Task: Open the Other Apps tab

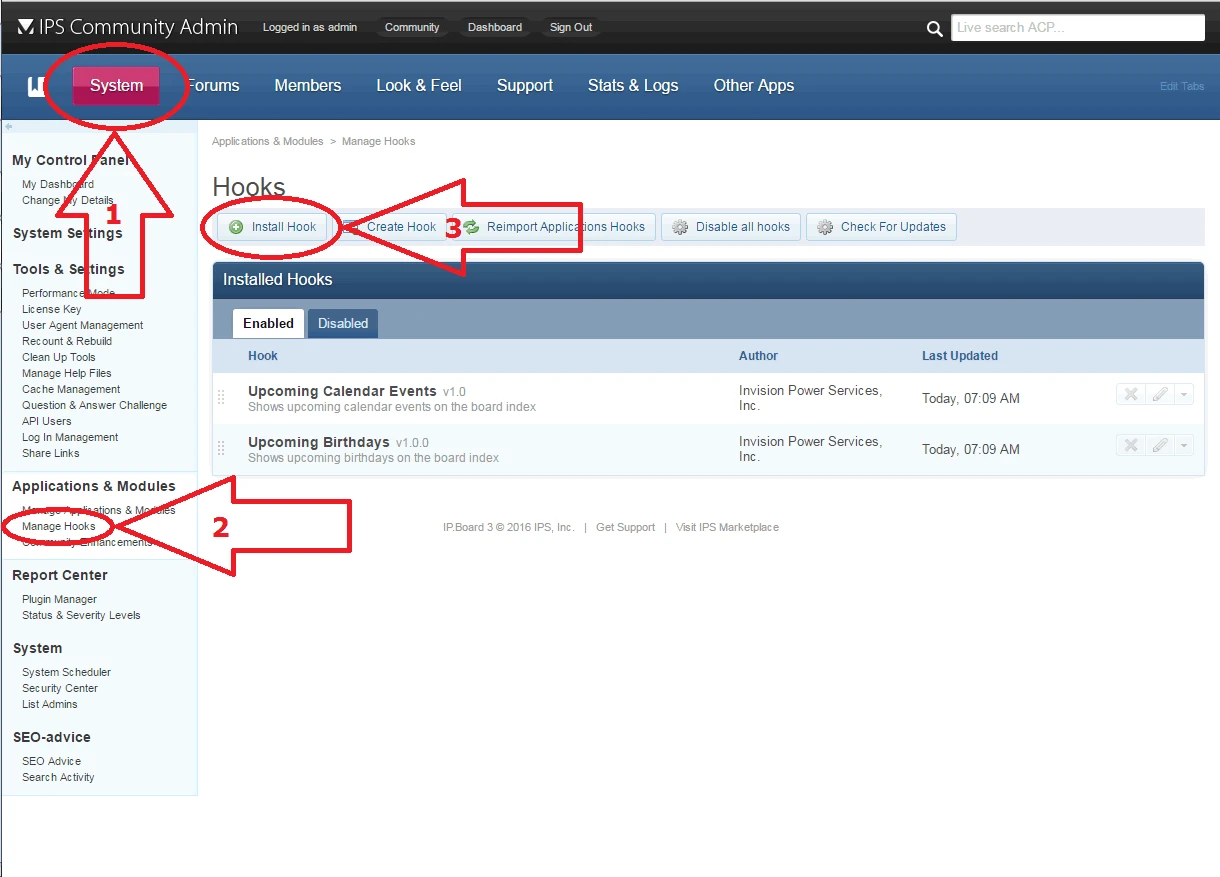Action: point(754,86)
